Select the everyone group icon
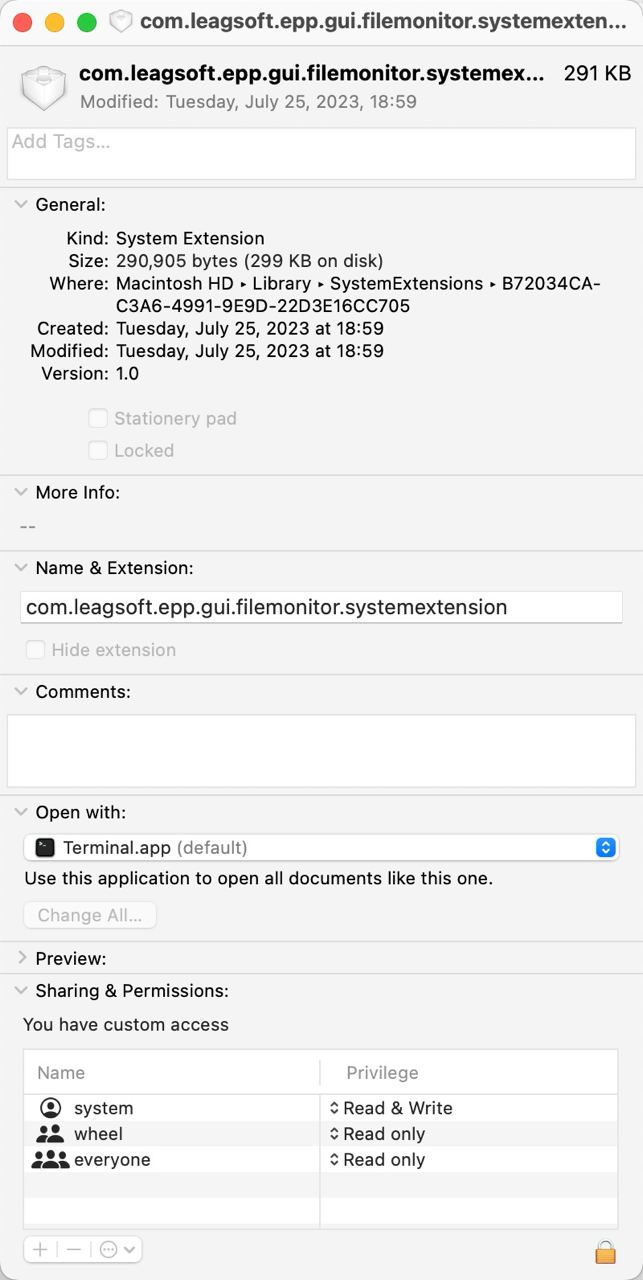643x1280 pixels. (x=50, y=1160)
